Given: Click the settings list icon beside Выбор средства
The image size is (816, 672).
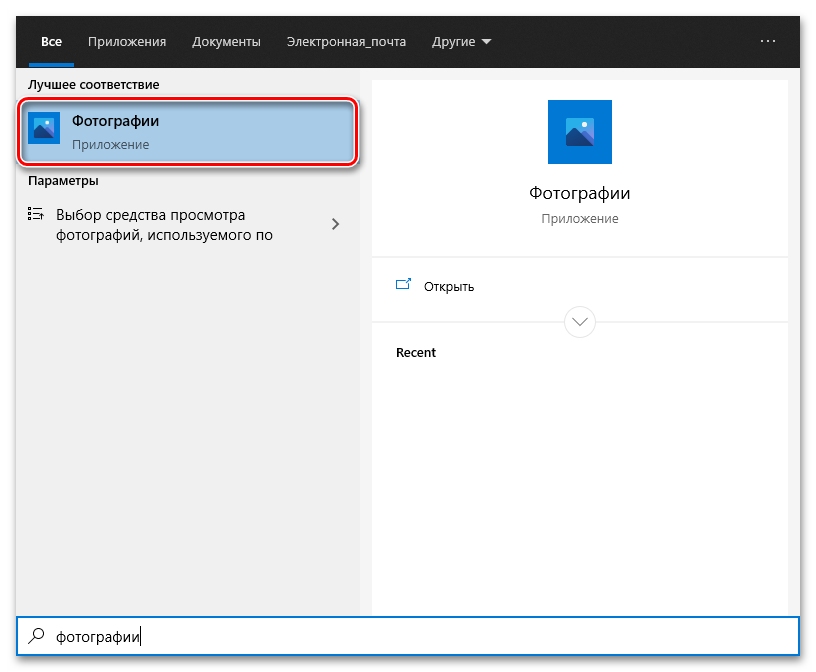Looking at the screenshot, I should (x=36, y=214).
